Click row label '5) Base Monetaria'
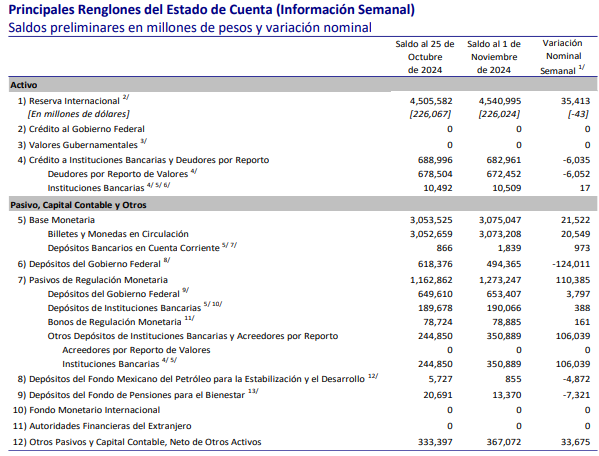Screen dimensions: 599x456 pyautogui.click(x=56, y=220)
